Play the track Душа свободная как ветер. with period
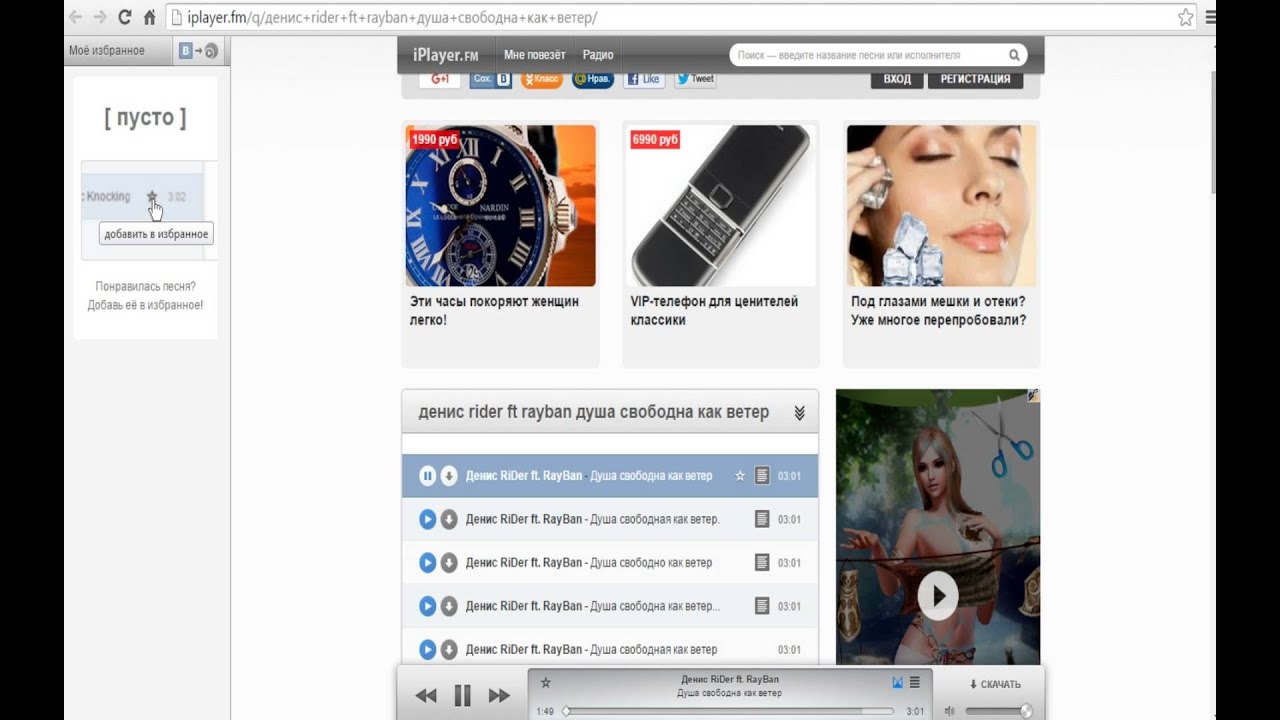The height and width of the screenshot is (720, 1280). (427, 519)
